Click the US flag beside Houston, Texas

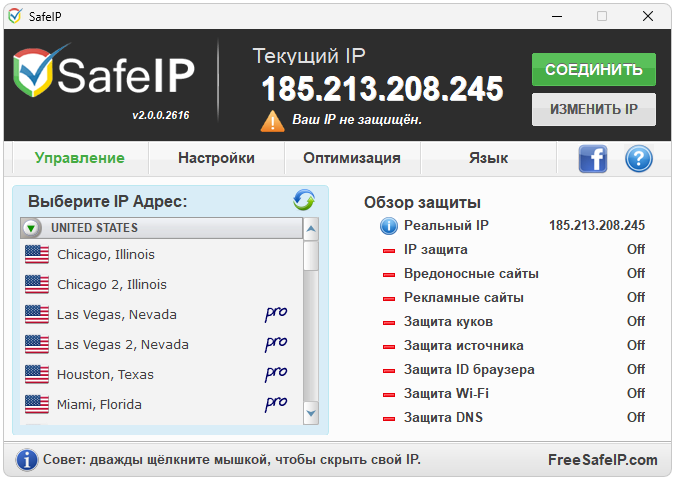tap(37, 374)
